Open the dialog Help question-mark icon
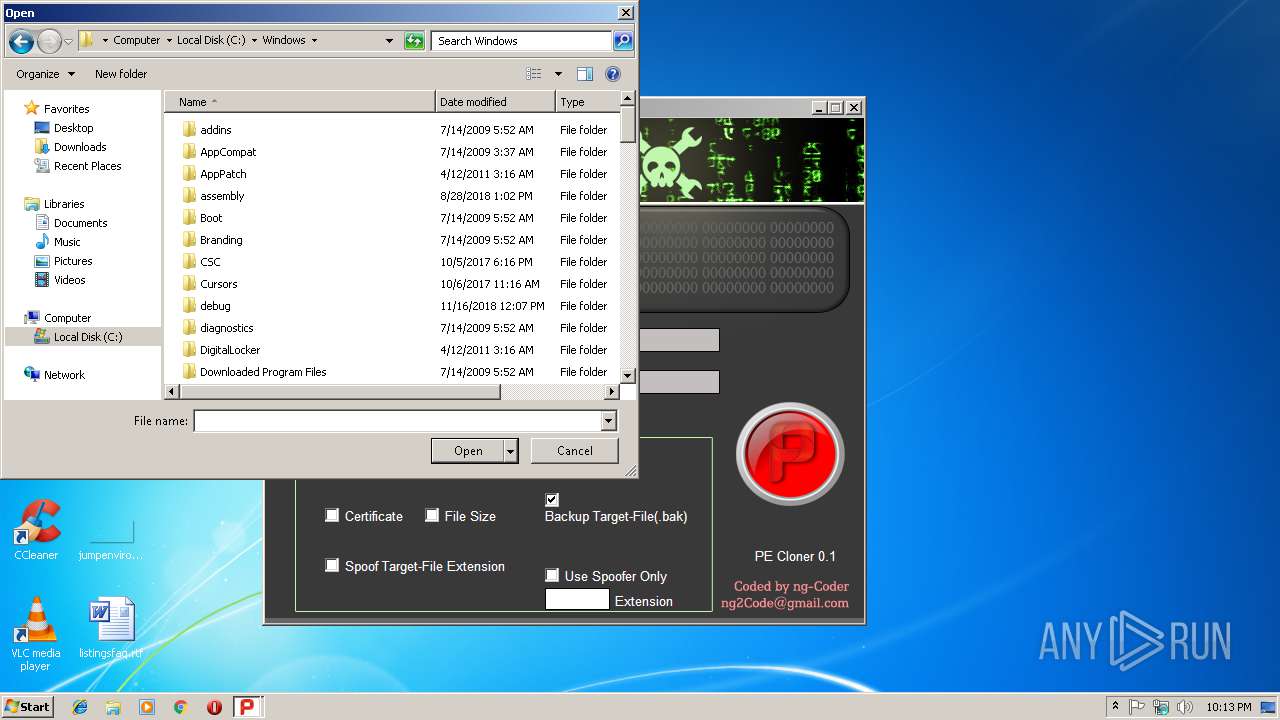This screenshot has width=1280, height=720. (x=613, y=74)
